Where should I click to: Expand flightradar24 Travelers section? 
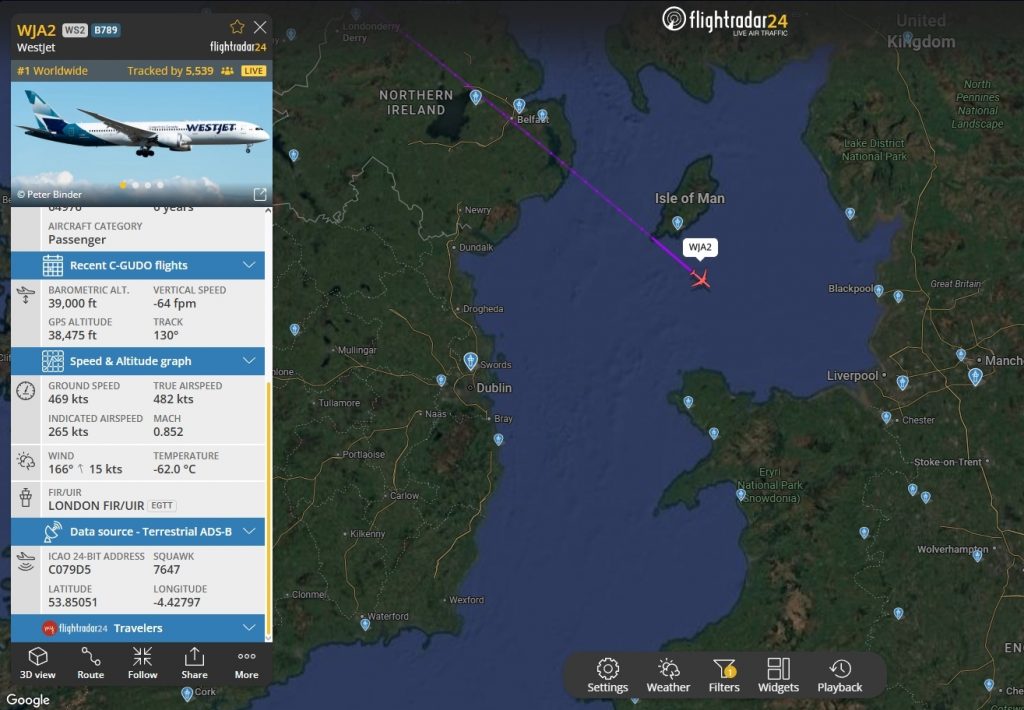pos(138,628)
